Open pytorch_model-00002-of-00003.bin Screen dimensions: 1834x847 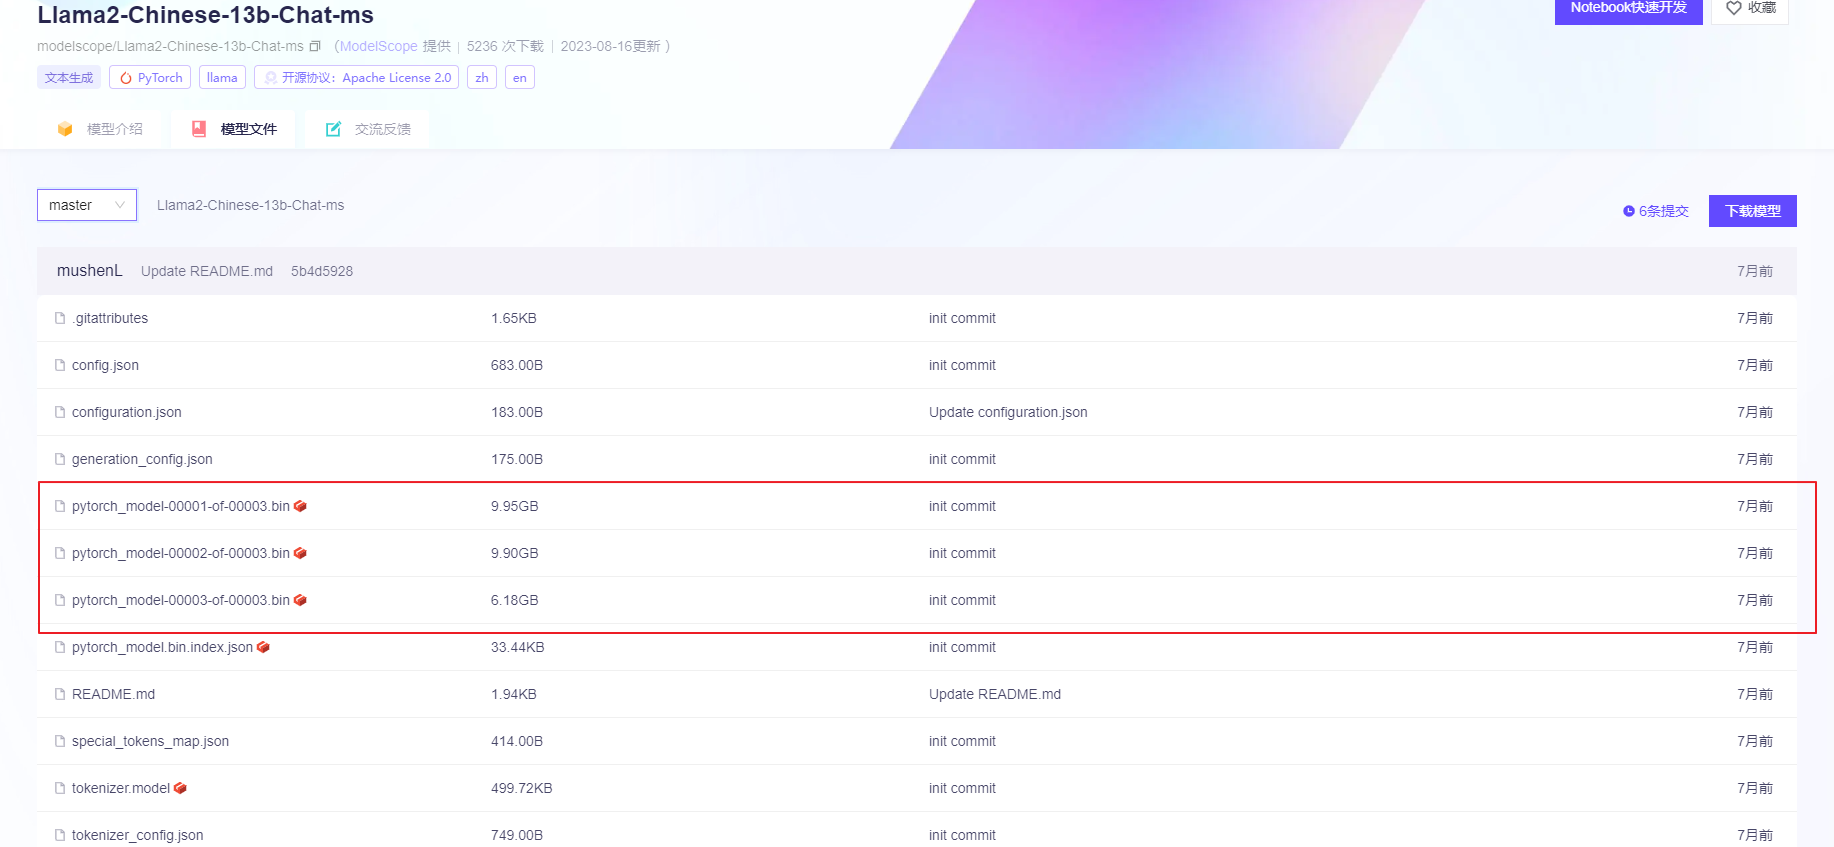[x=181, y=553]
